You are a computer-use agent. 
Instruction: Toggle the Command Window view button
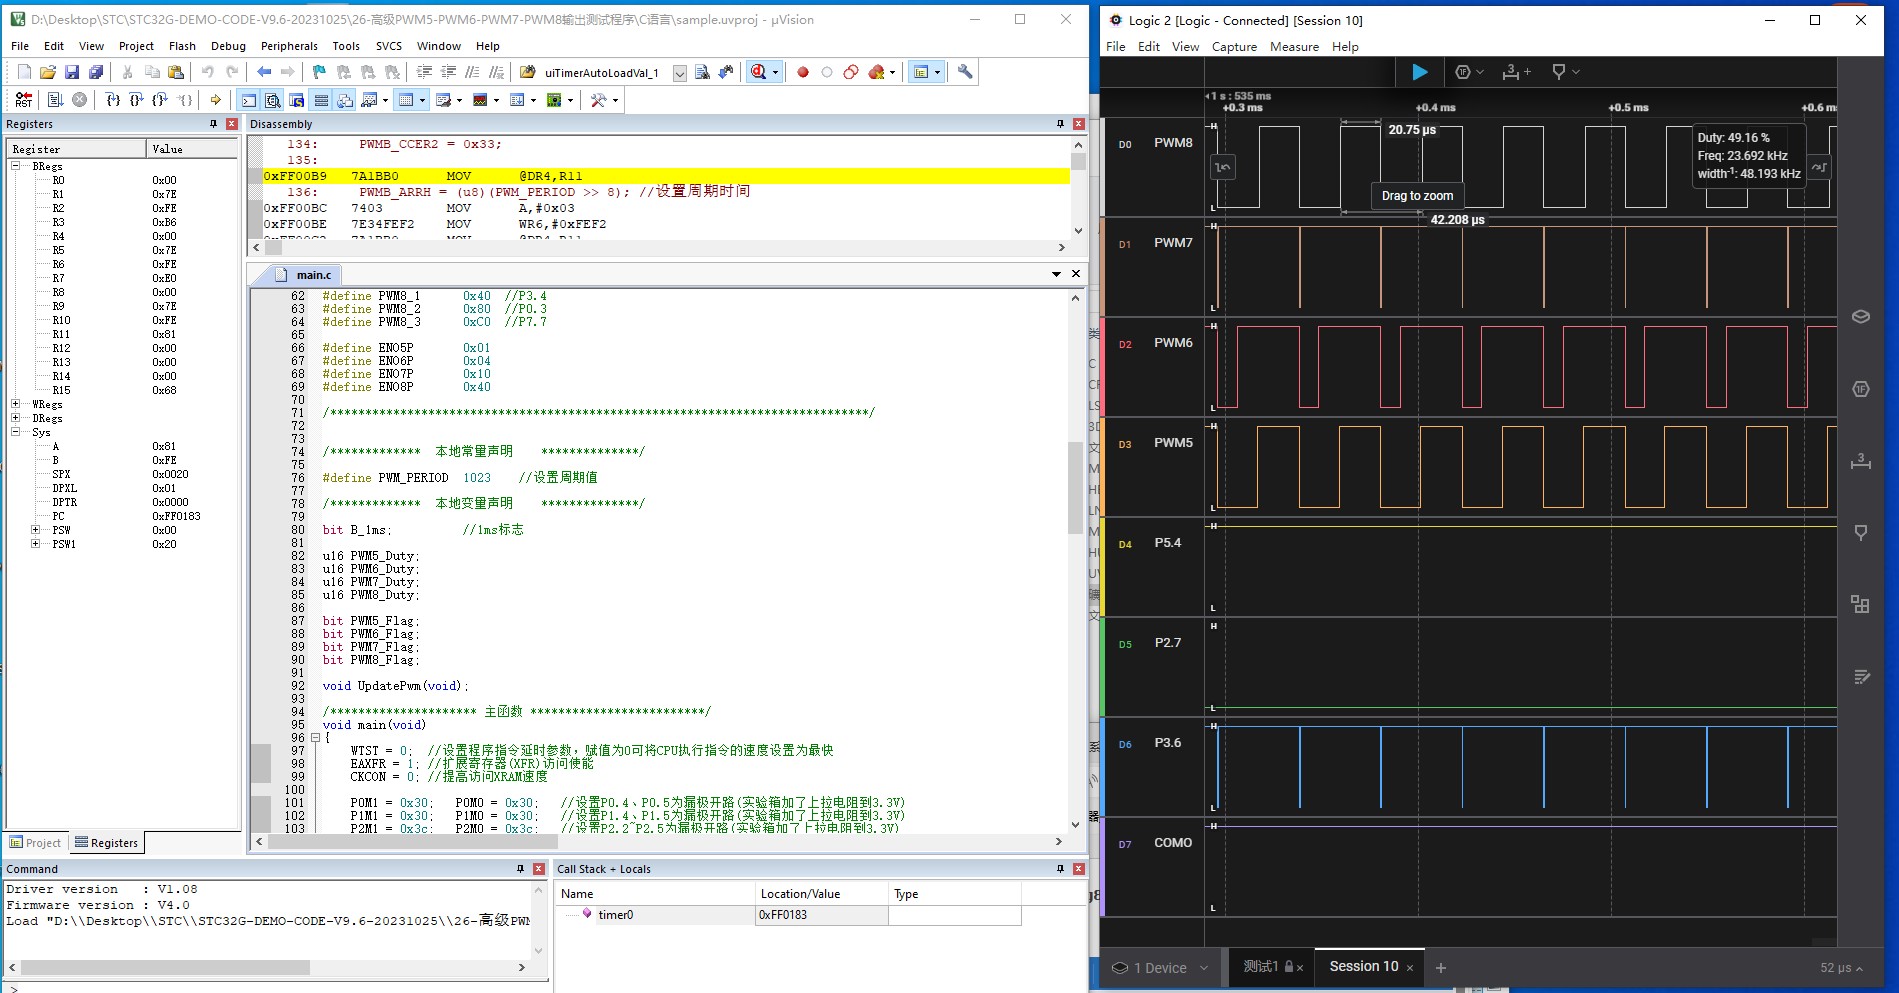(x=248, y=100)
